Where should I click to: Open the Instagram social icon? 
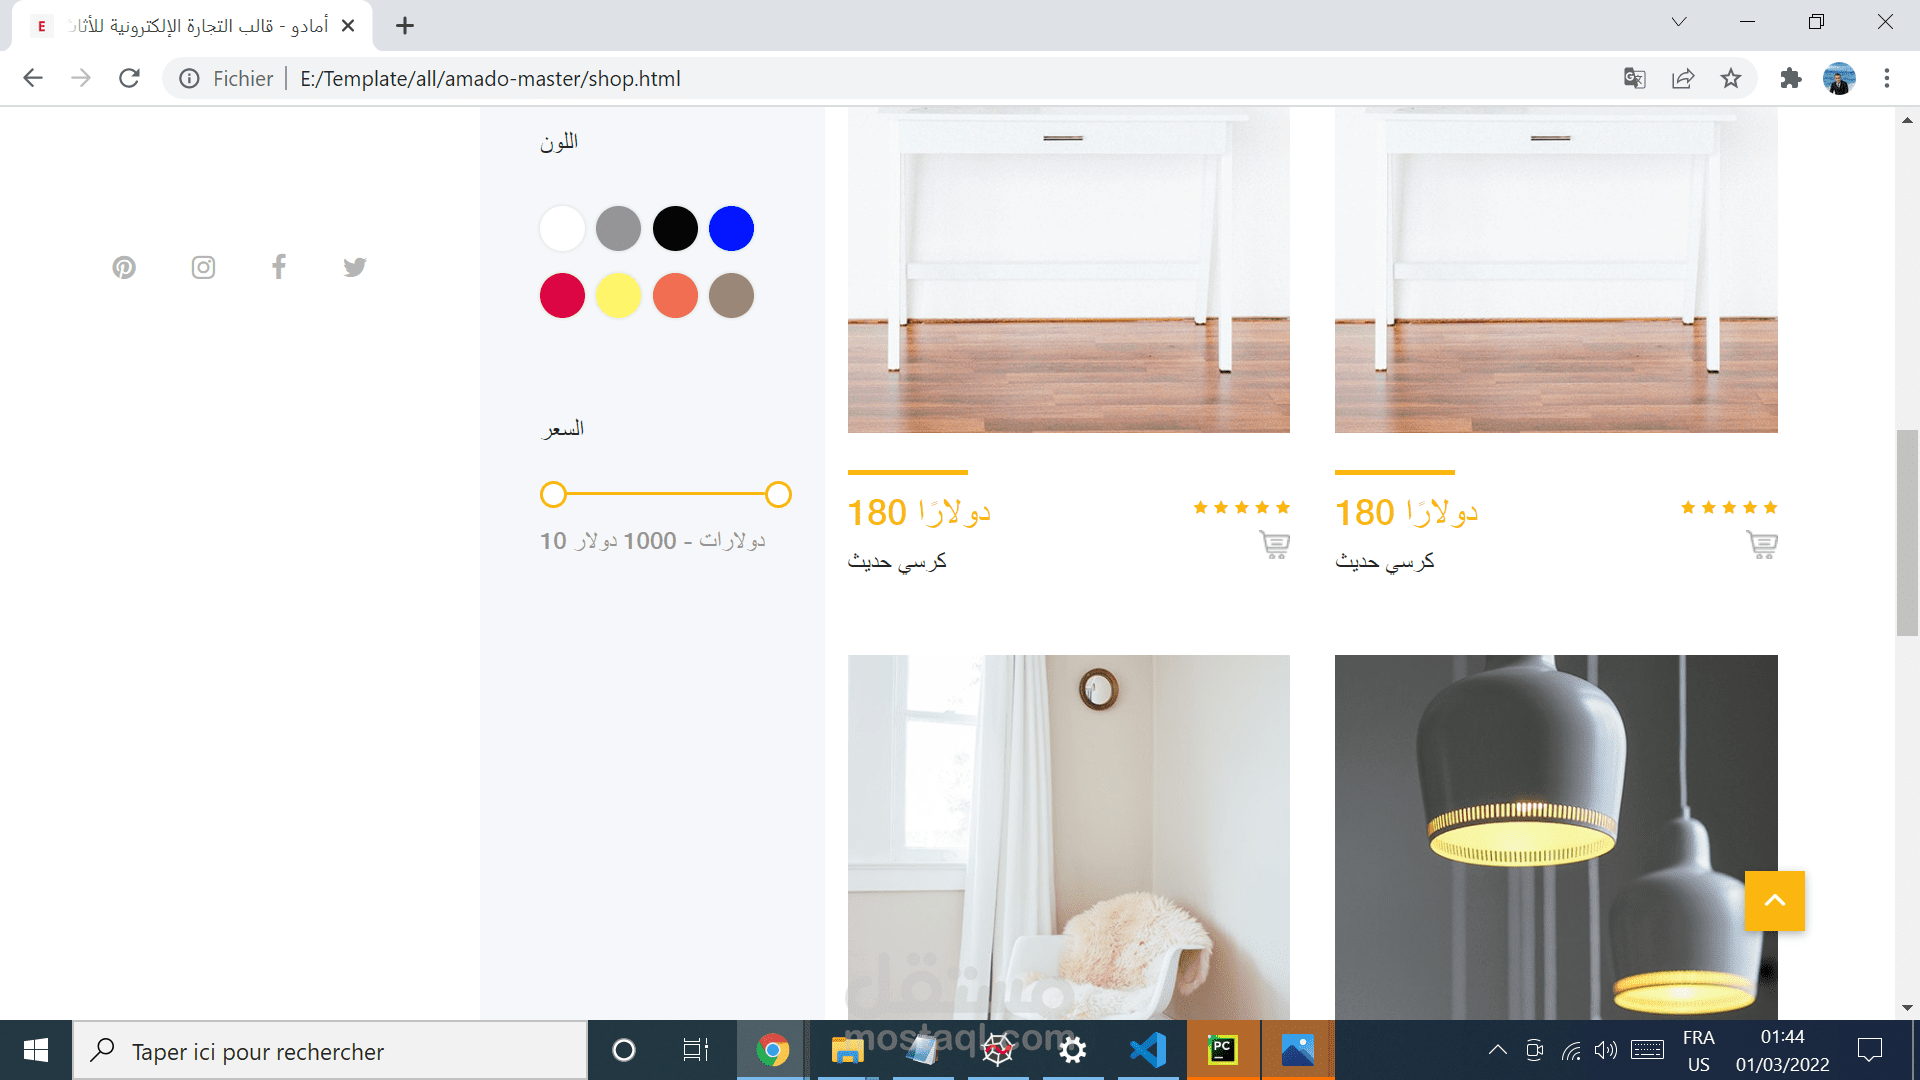pos(203,267)
